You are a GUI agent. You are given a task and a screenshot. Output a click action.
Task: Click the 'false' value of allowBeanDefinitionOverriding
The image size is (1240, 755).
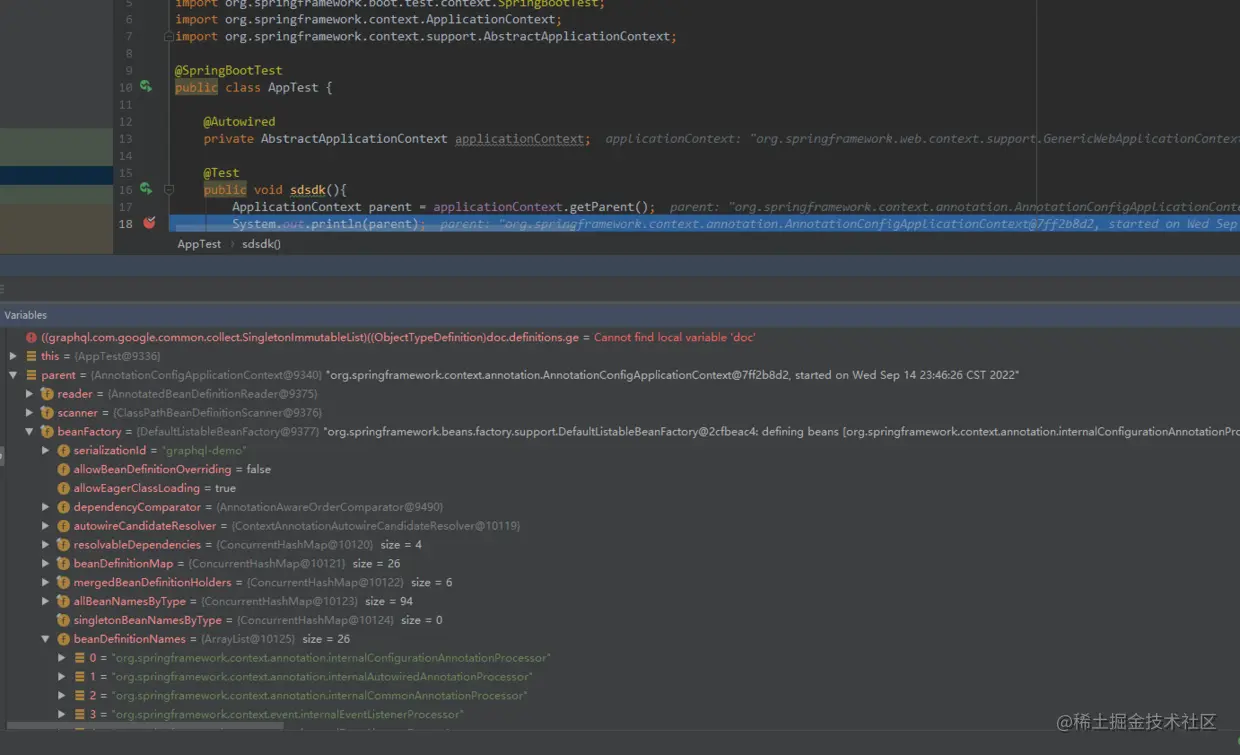[258, 469]
